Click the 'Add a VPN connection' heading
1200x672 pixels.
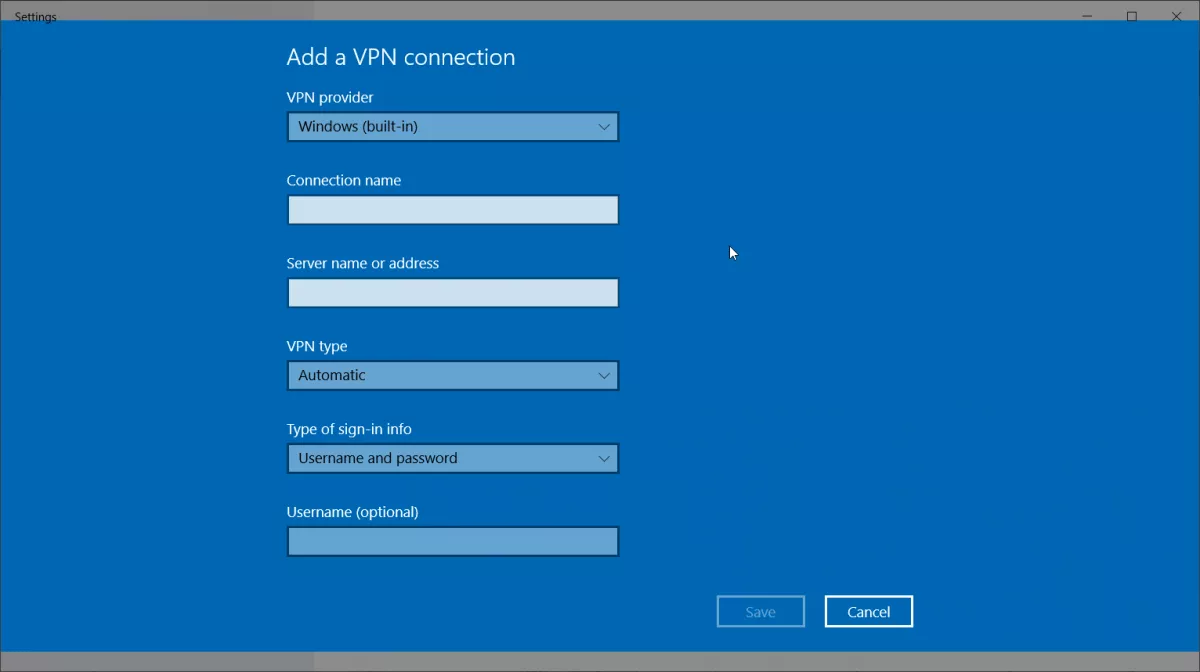401,57
